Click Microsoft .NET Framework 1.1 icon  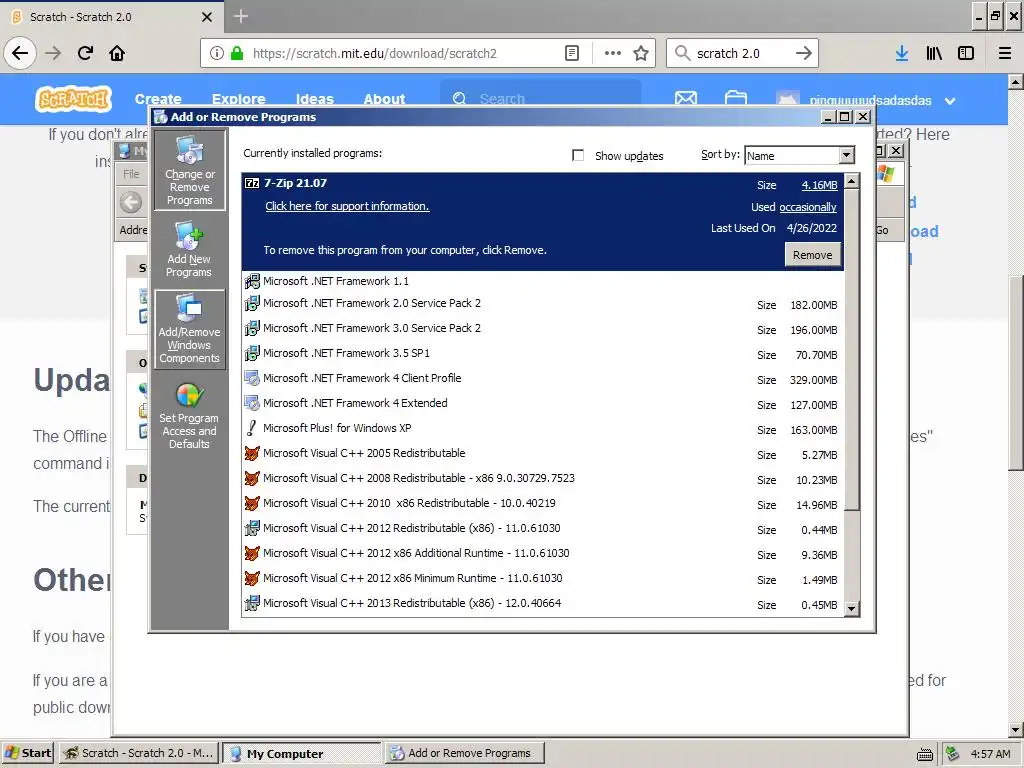click(x=252, y=281)
